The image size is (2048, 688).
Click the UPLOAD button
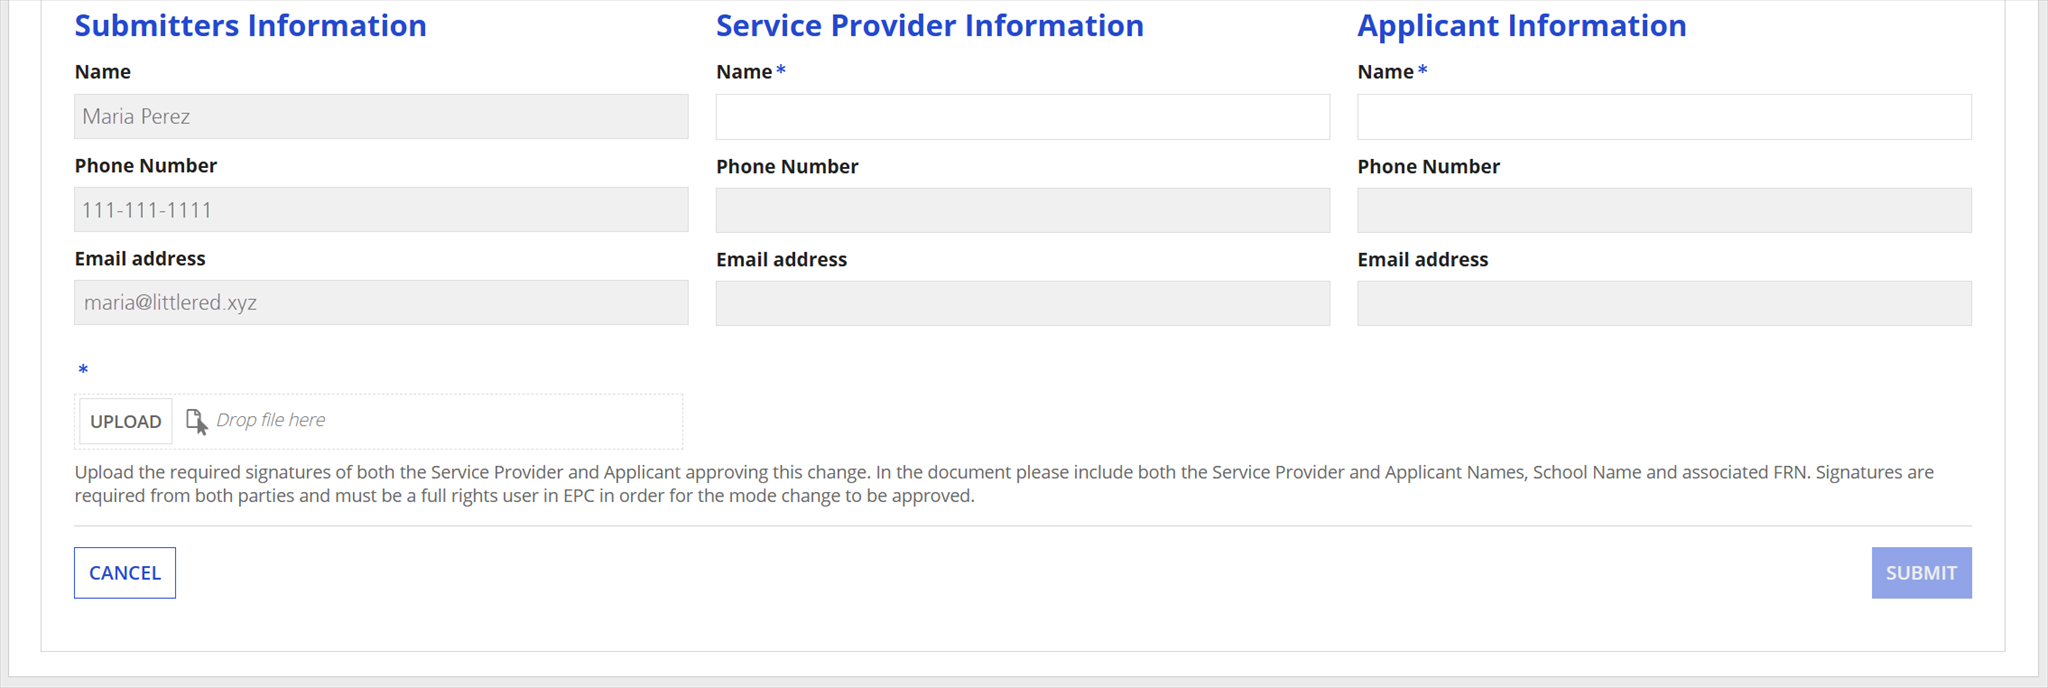126,421
